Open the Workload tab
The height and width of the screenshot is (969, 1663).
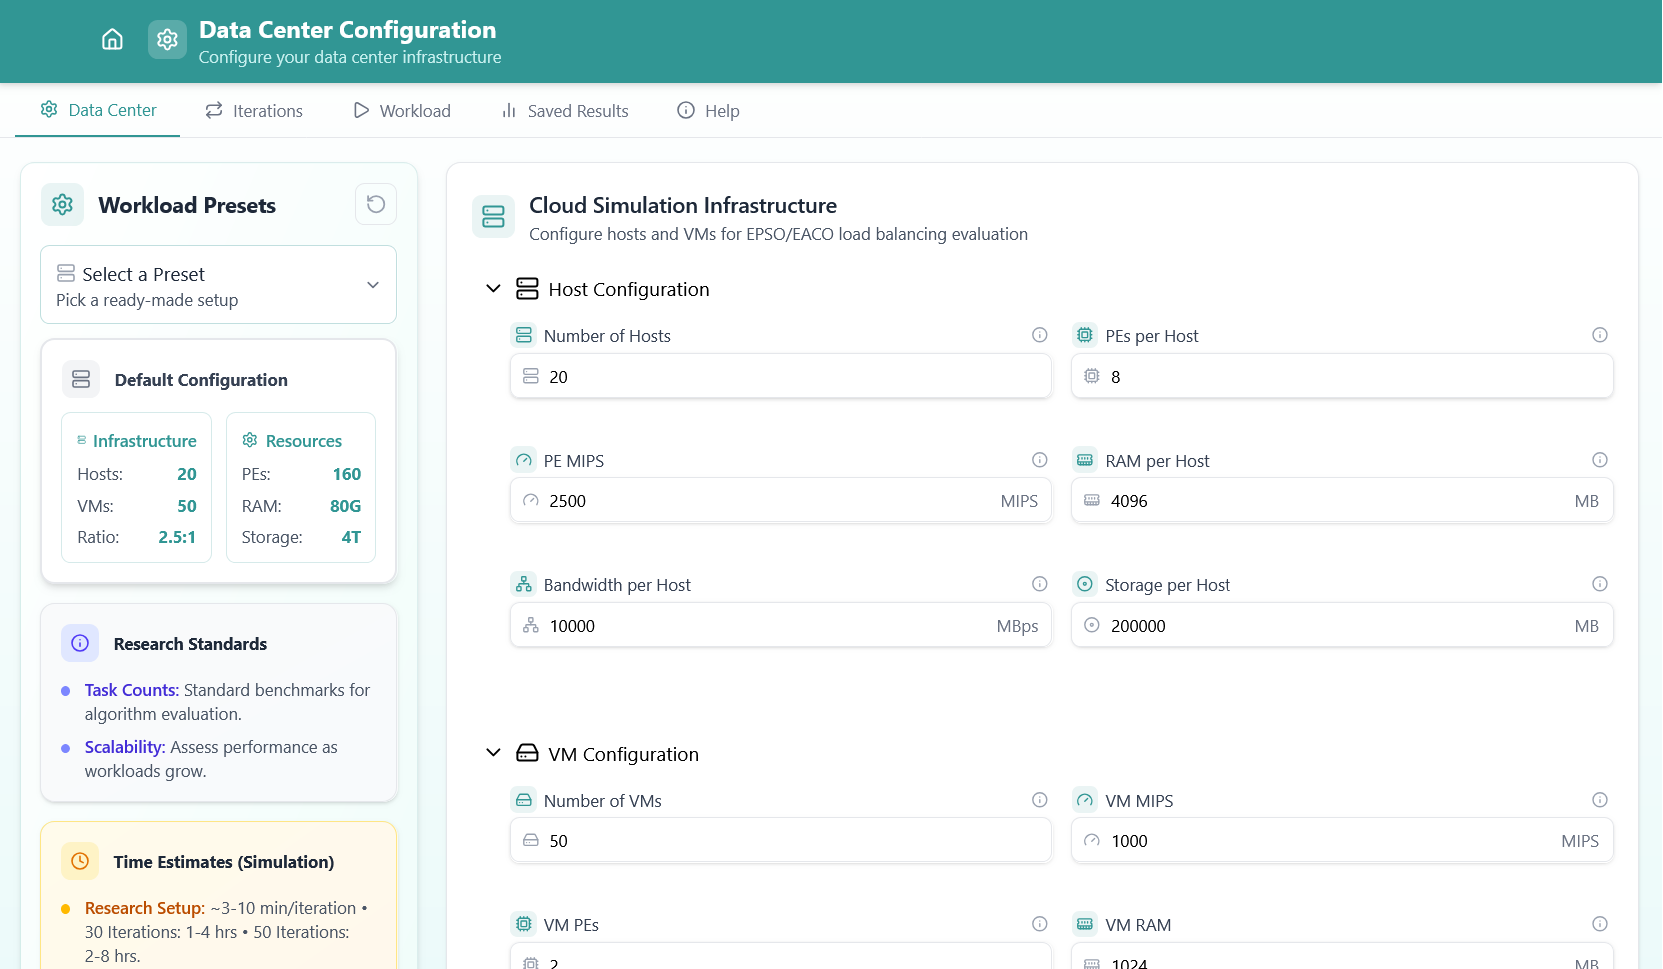click(x=402, y=111)
